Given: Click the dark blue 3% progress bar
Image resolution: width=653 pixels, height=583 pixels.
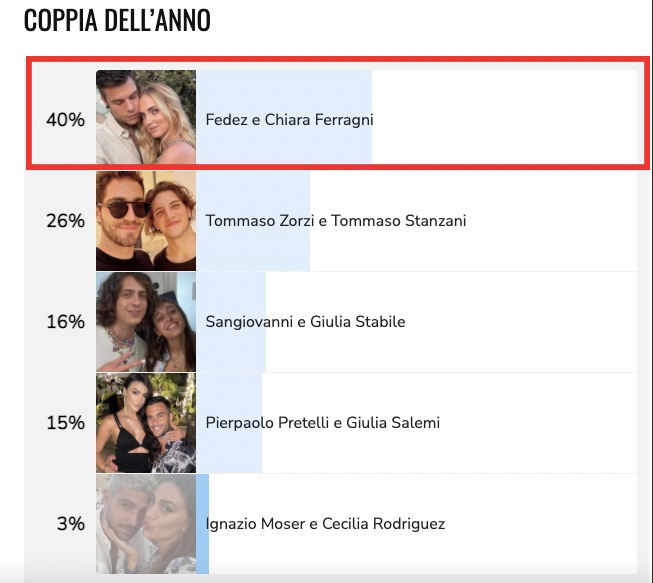Looking at the screenshot, I should click(202, 524).
